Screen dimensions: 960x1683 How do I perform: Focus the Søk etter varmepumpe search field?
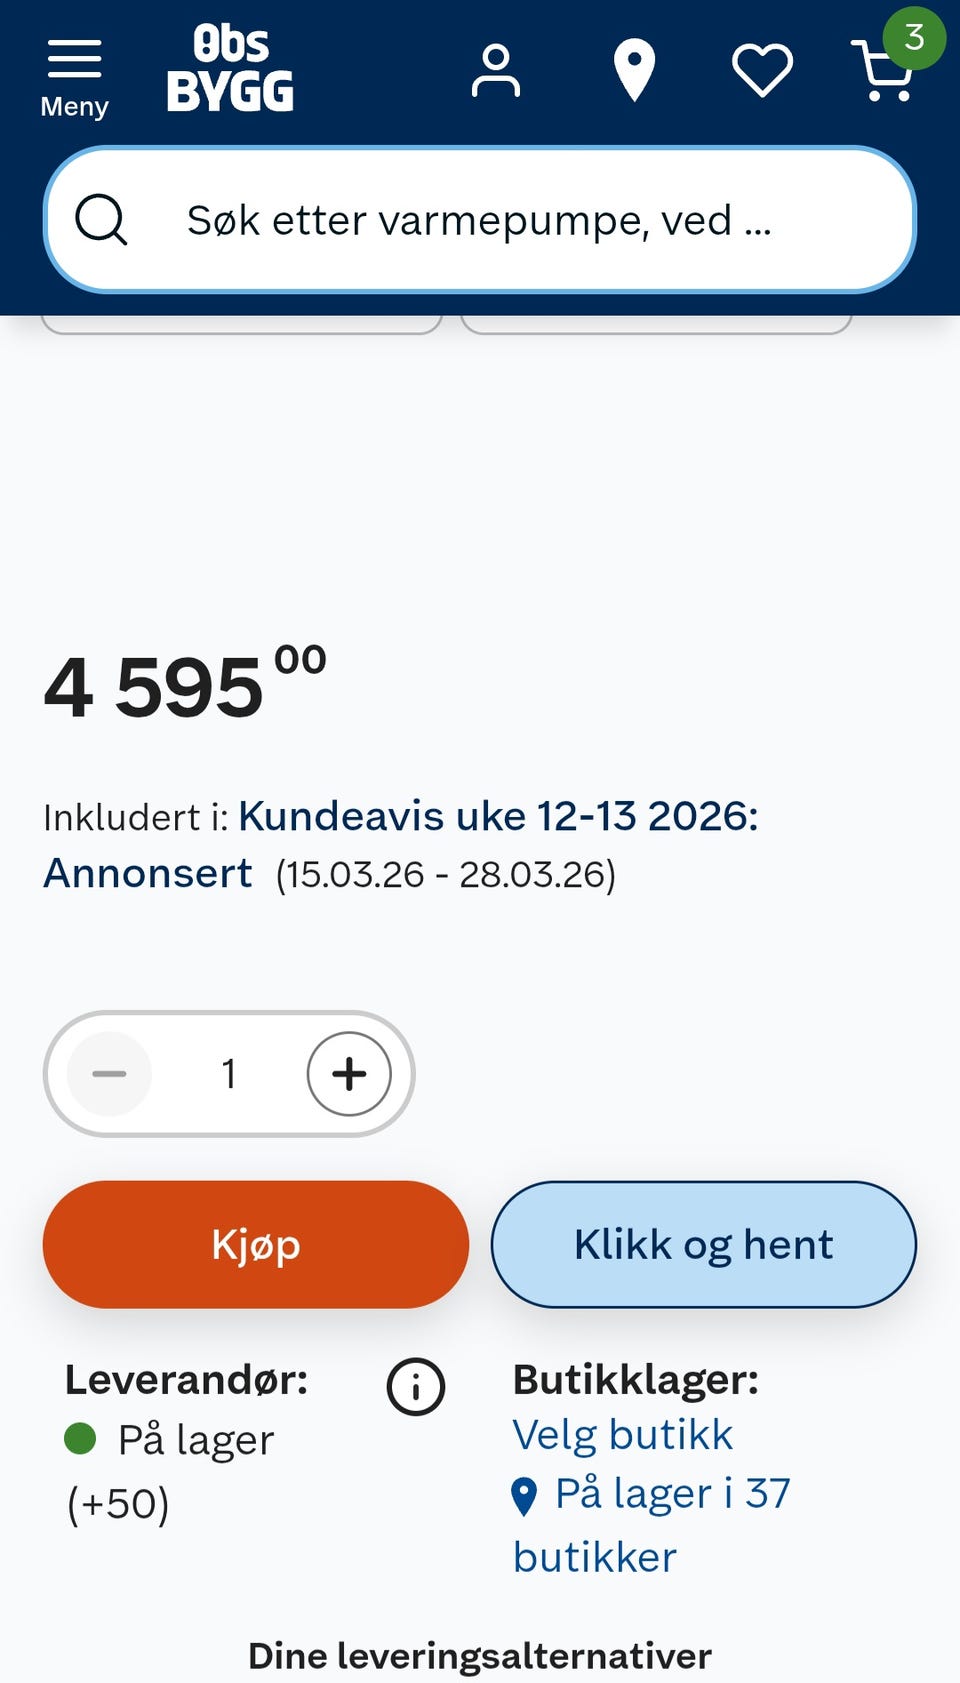(x=480, y=220)
